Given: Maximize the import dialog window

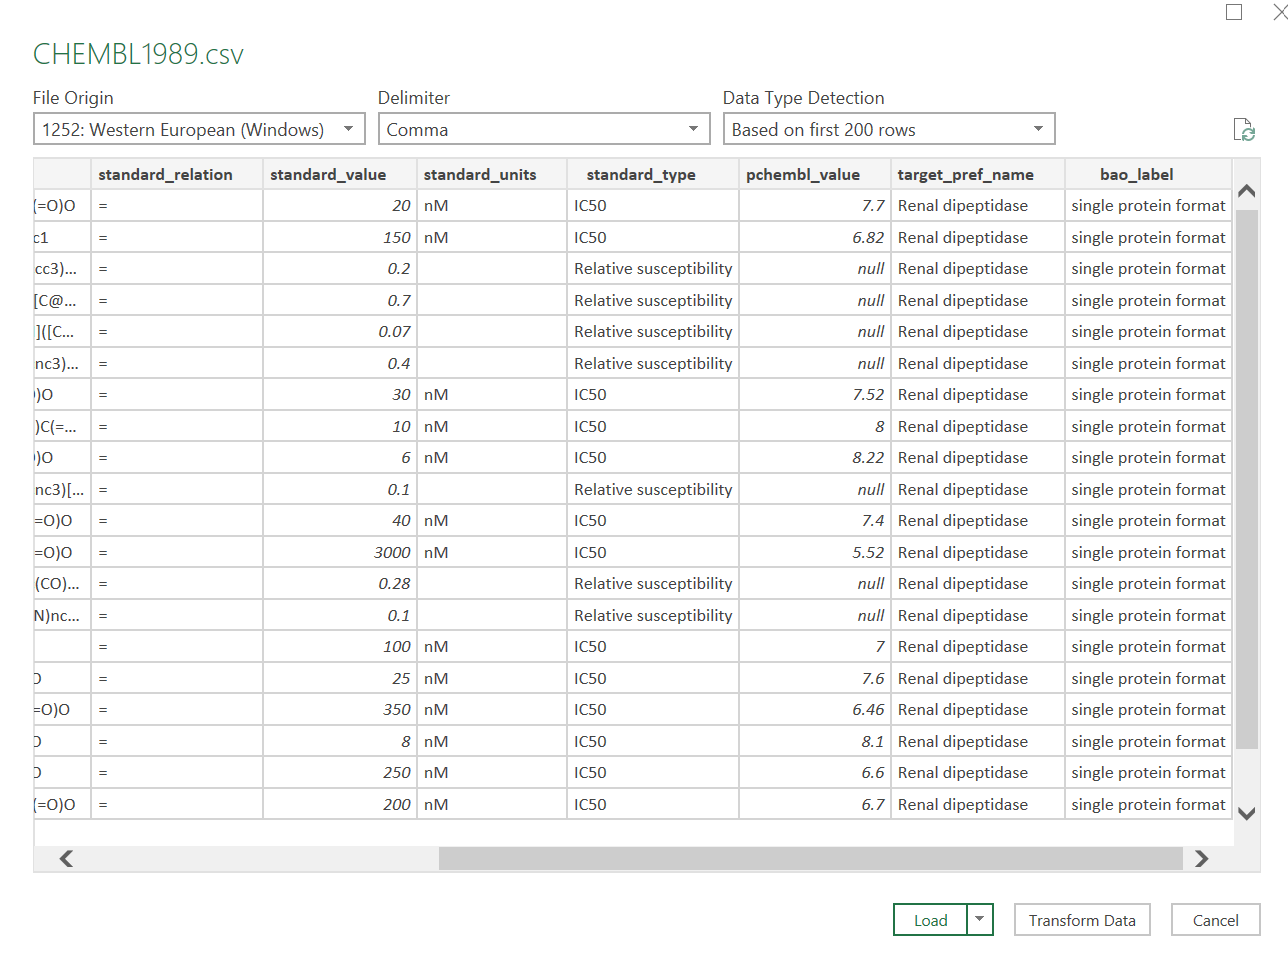Looking at the screenshot, I should pos(1234,12).
